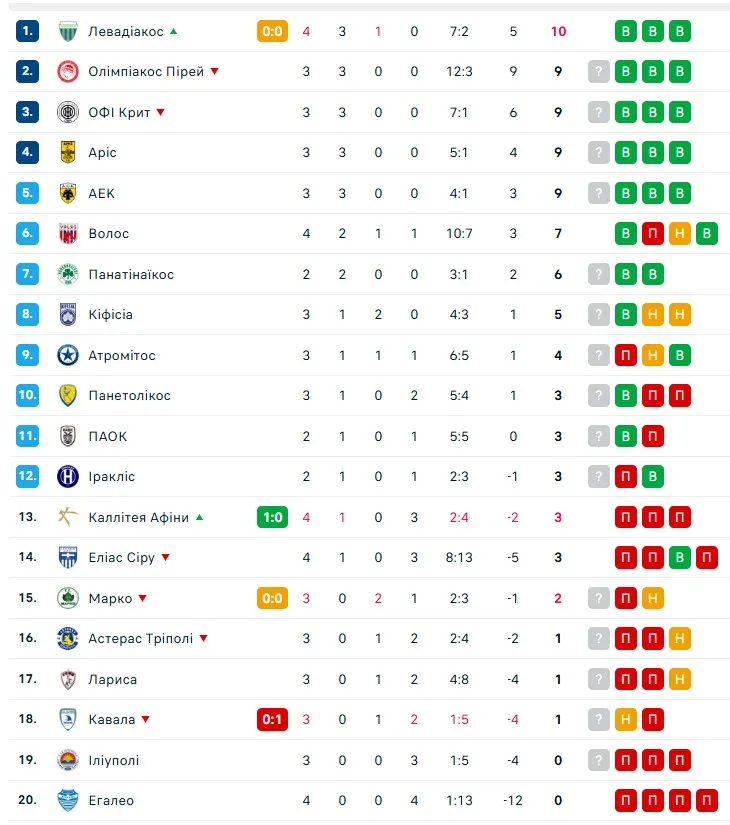Screen dimensions: 730x825
Task: Click Левадіакос live score 0:0 badge
Action: (272, 31)
